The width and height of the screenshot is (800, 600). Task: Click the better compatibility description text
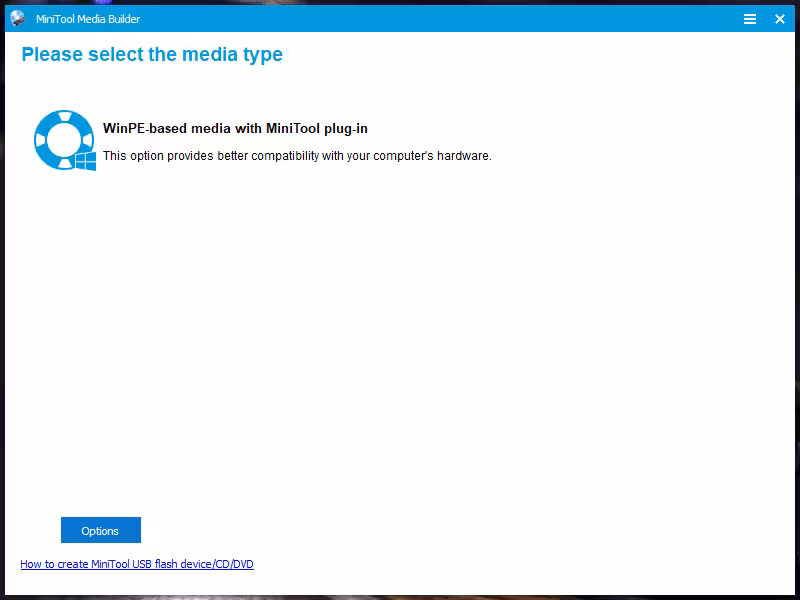click(297, 156)
